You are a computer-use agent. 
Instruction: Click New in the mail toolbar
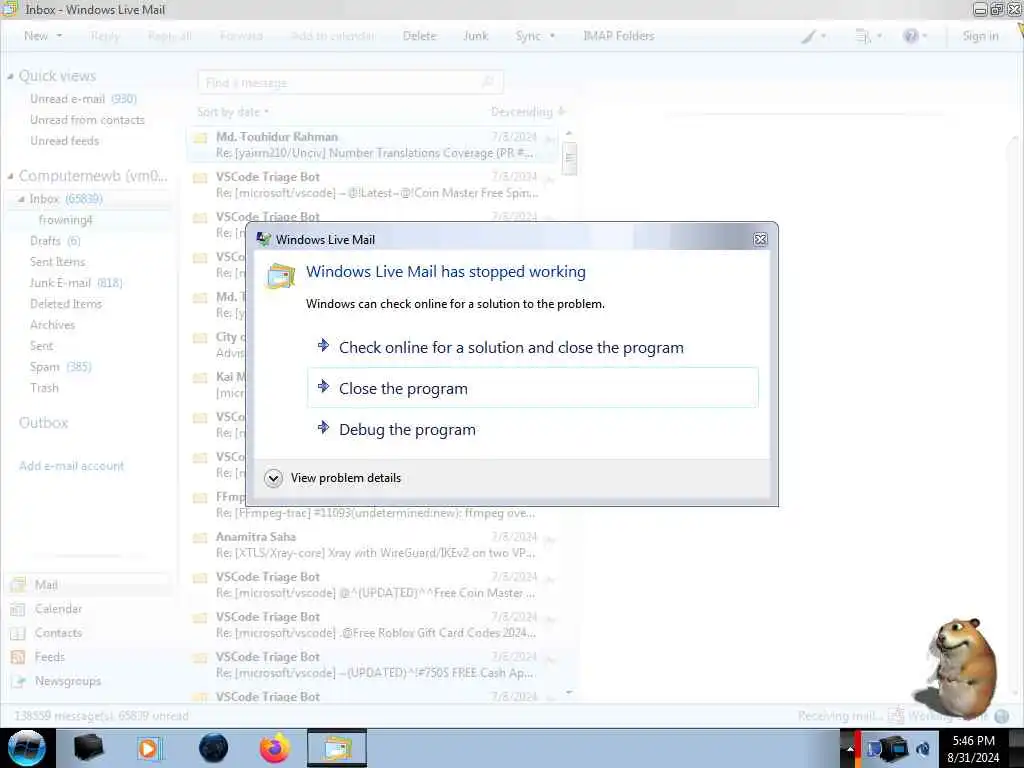coord(36,36)
